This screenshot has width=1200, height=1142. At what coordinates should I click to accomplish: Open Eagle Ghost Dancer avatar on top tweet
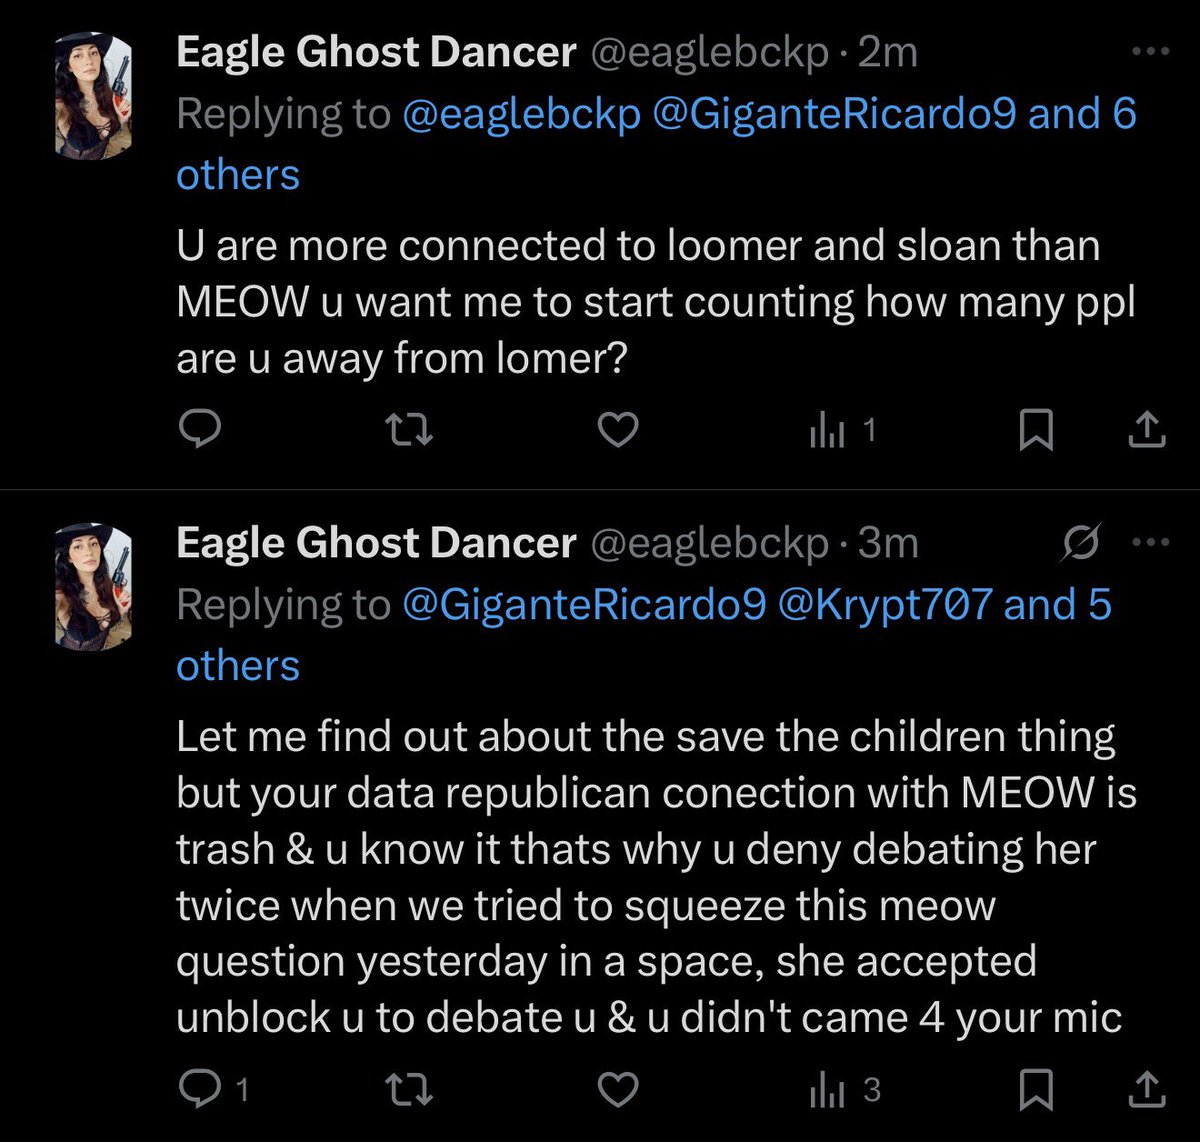[93, 96]
